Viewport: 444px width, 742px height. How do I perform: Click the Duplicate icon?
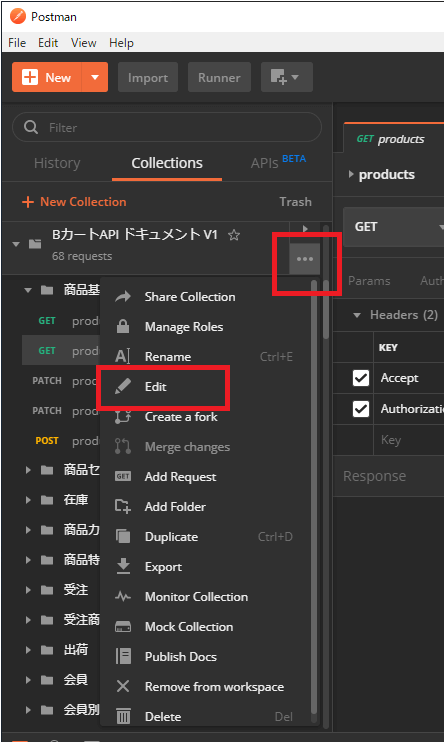pyautogui.click(x=123, y=536)
